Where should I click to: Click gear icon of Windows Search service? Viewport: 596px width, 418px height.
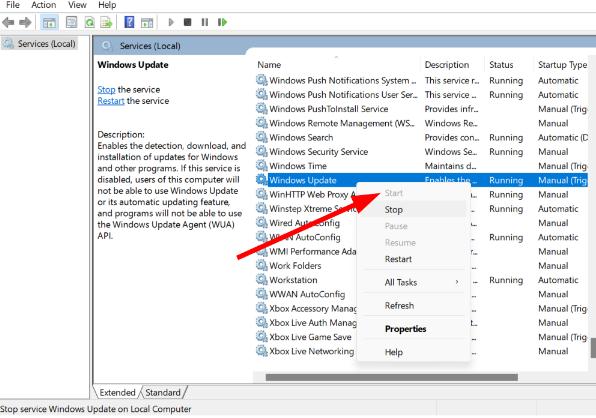pos(262,137)
